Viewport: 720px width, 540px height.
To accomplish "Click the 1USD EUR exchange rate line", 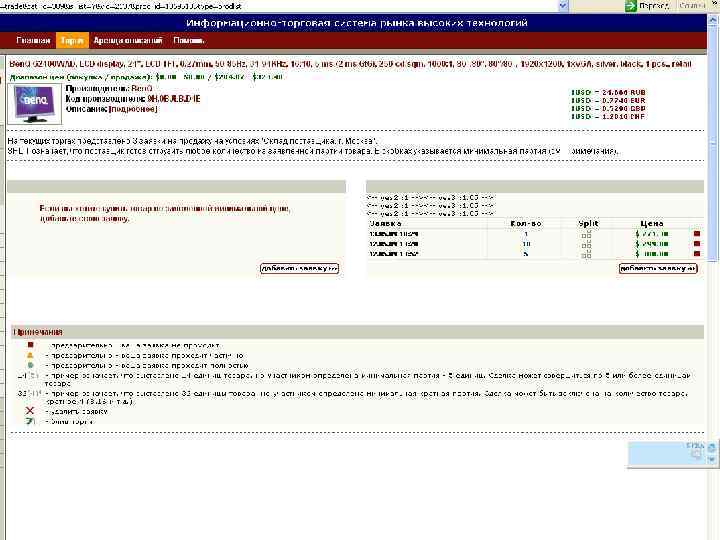I will [x=608, y=100].
